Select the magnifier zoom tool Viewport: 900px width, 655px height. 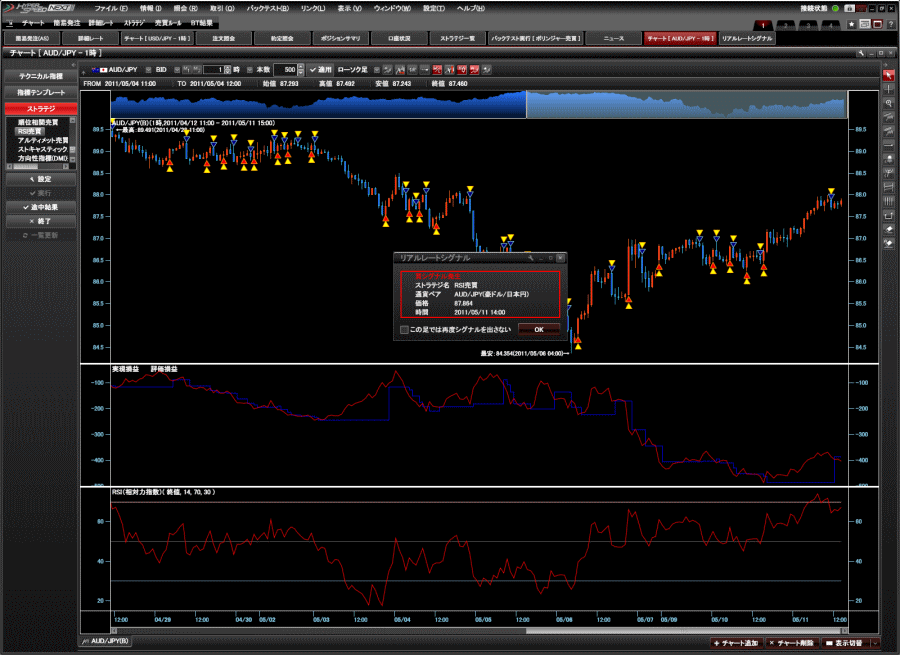[889, 103]
